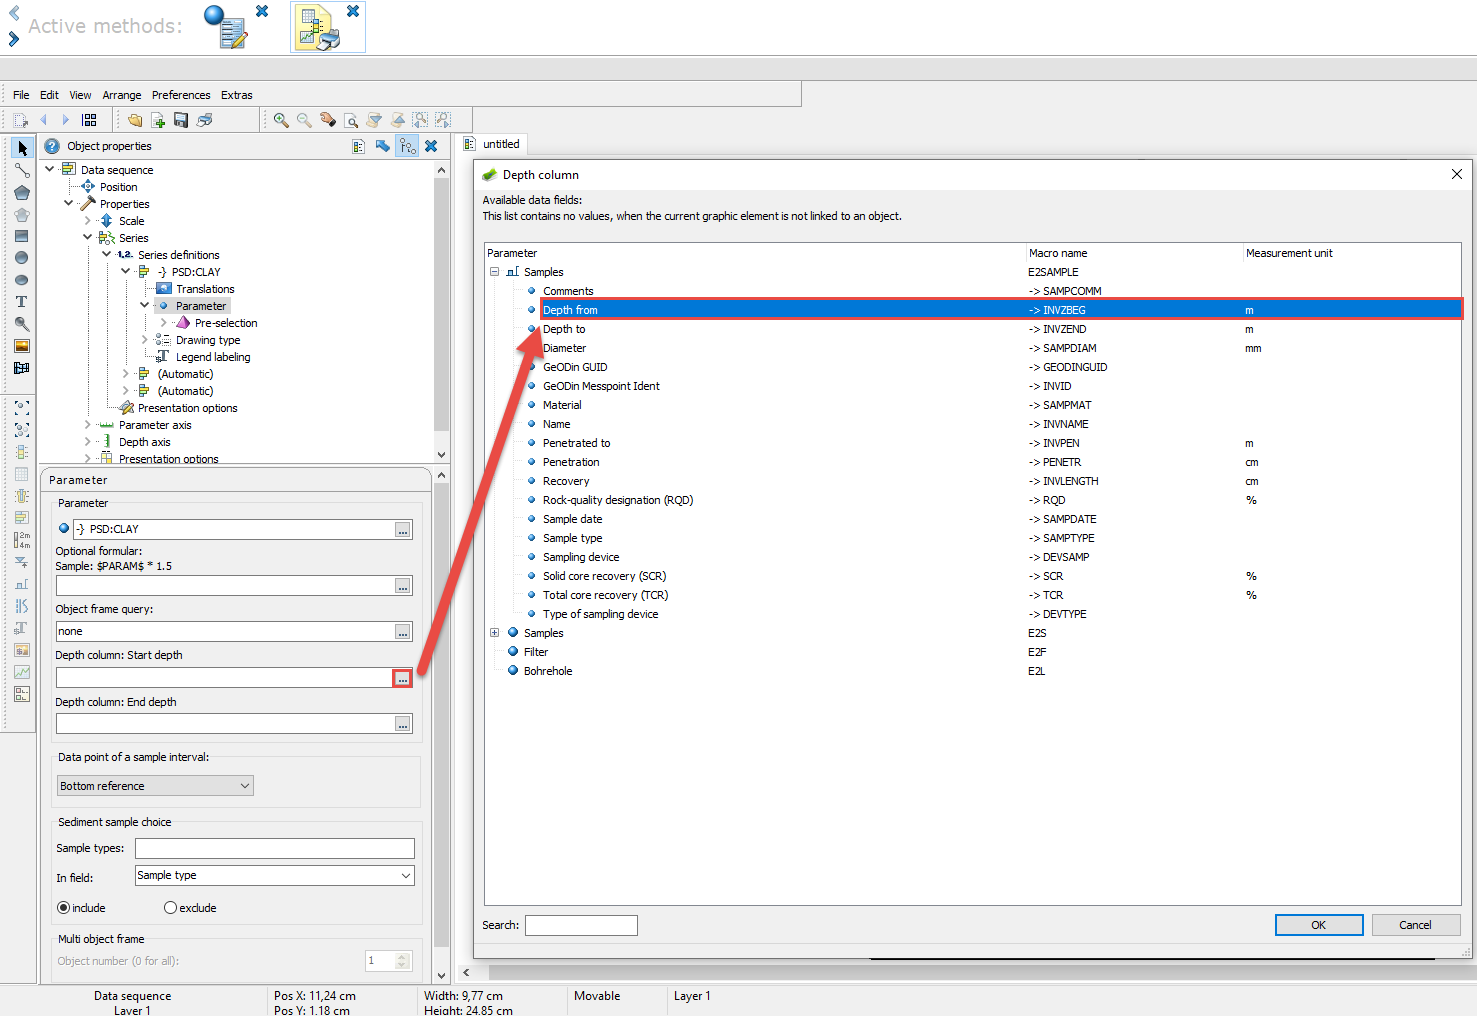Select the text T tool
The image size is (1477, 1016).
22,302
